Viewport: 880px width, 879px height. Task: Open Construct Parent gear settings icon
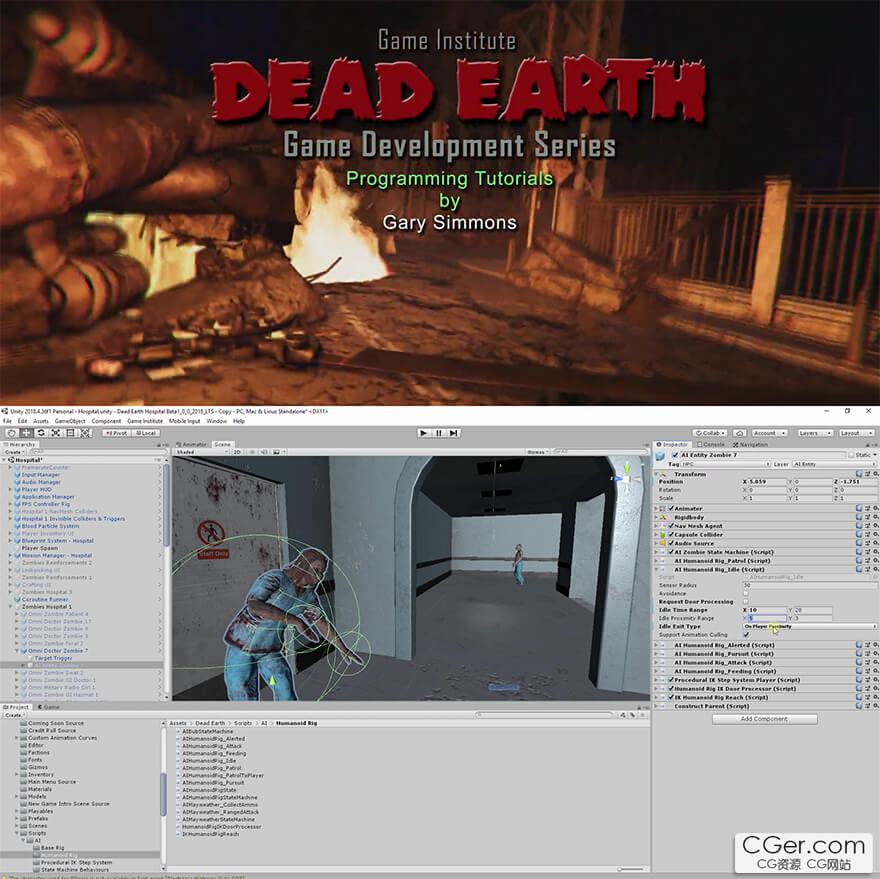(x=875, y=706)
